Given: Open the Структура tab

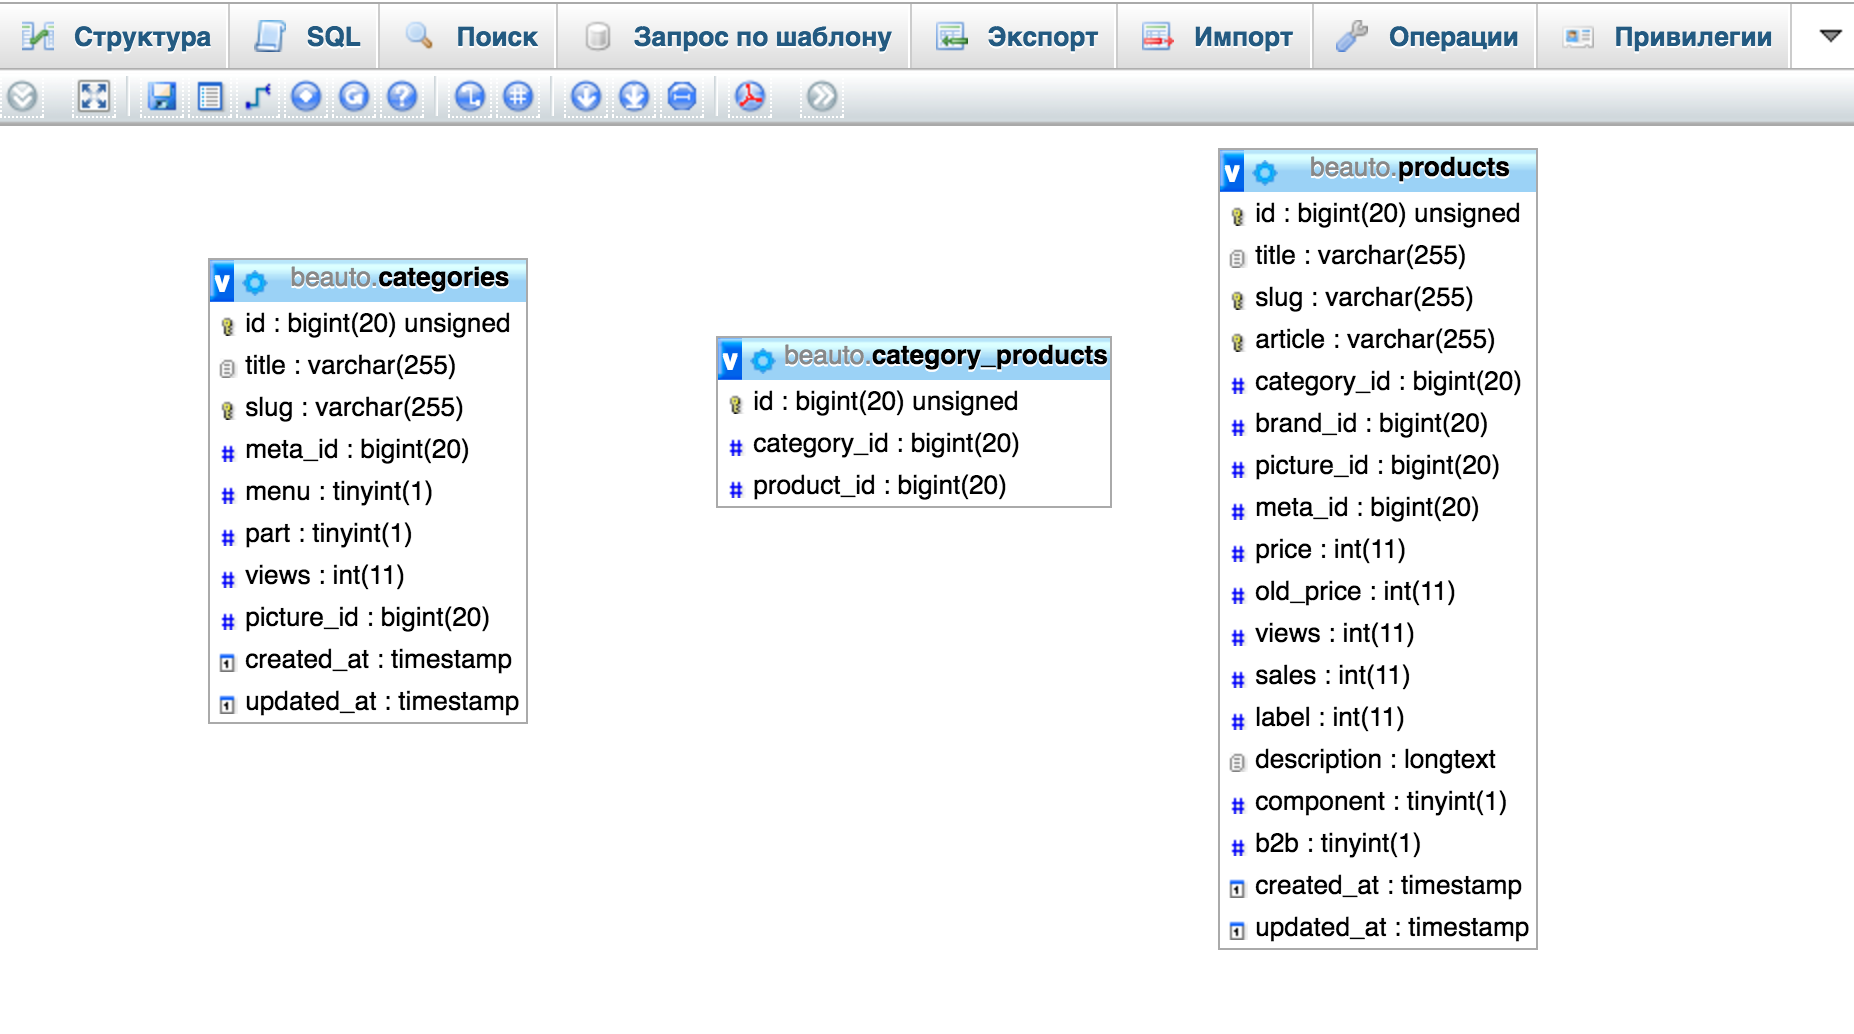Looking at the screenshot, I should point(116,37).
